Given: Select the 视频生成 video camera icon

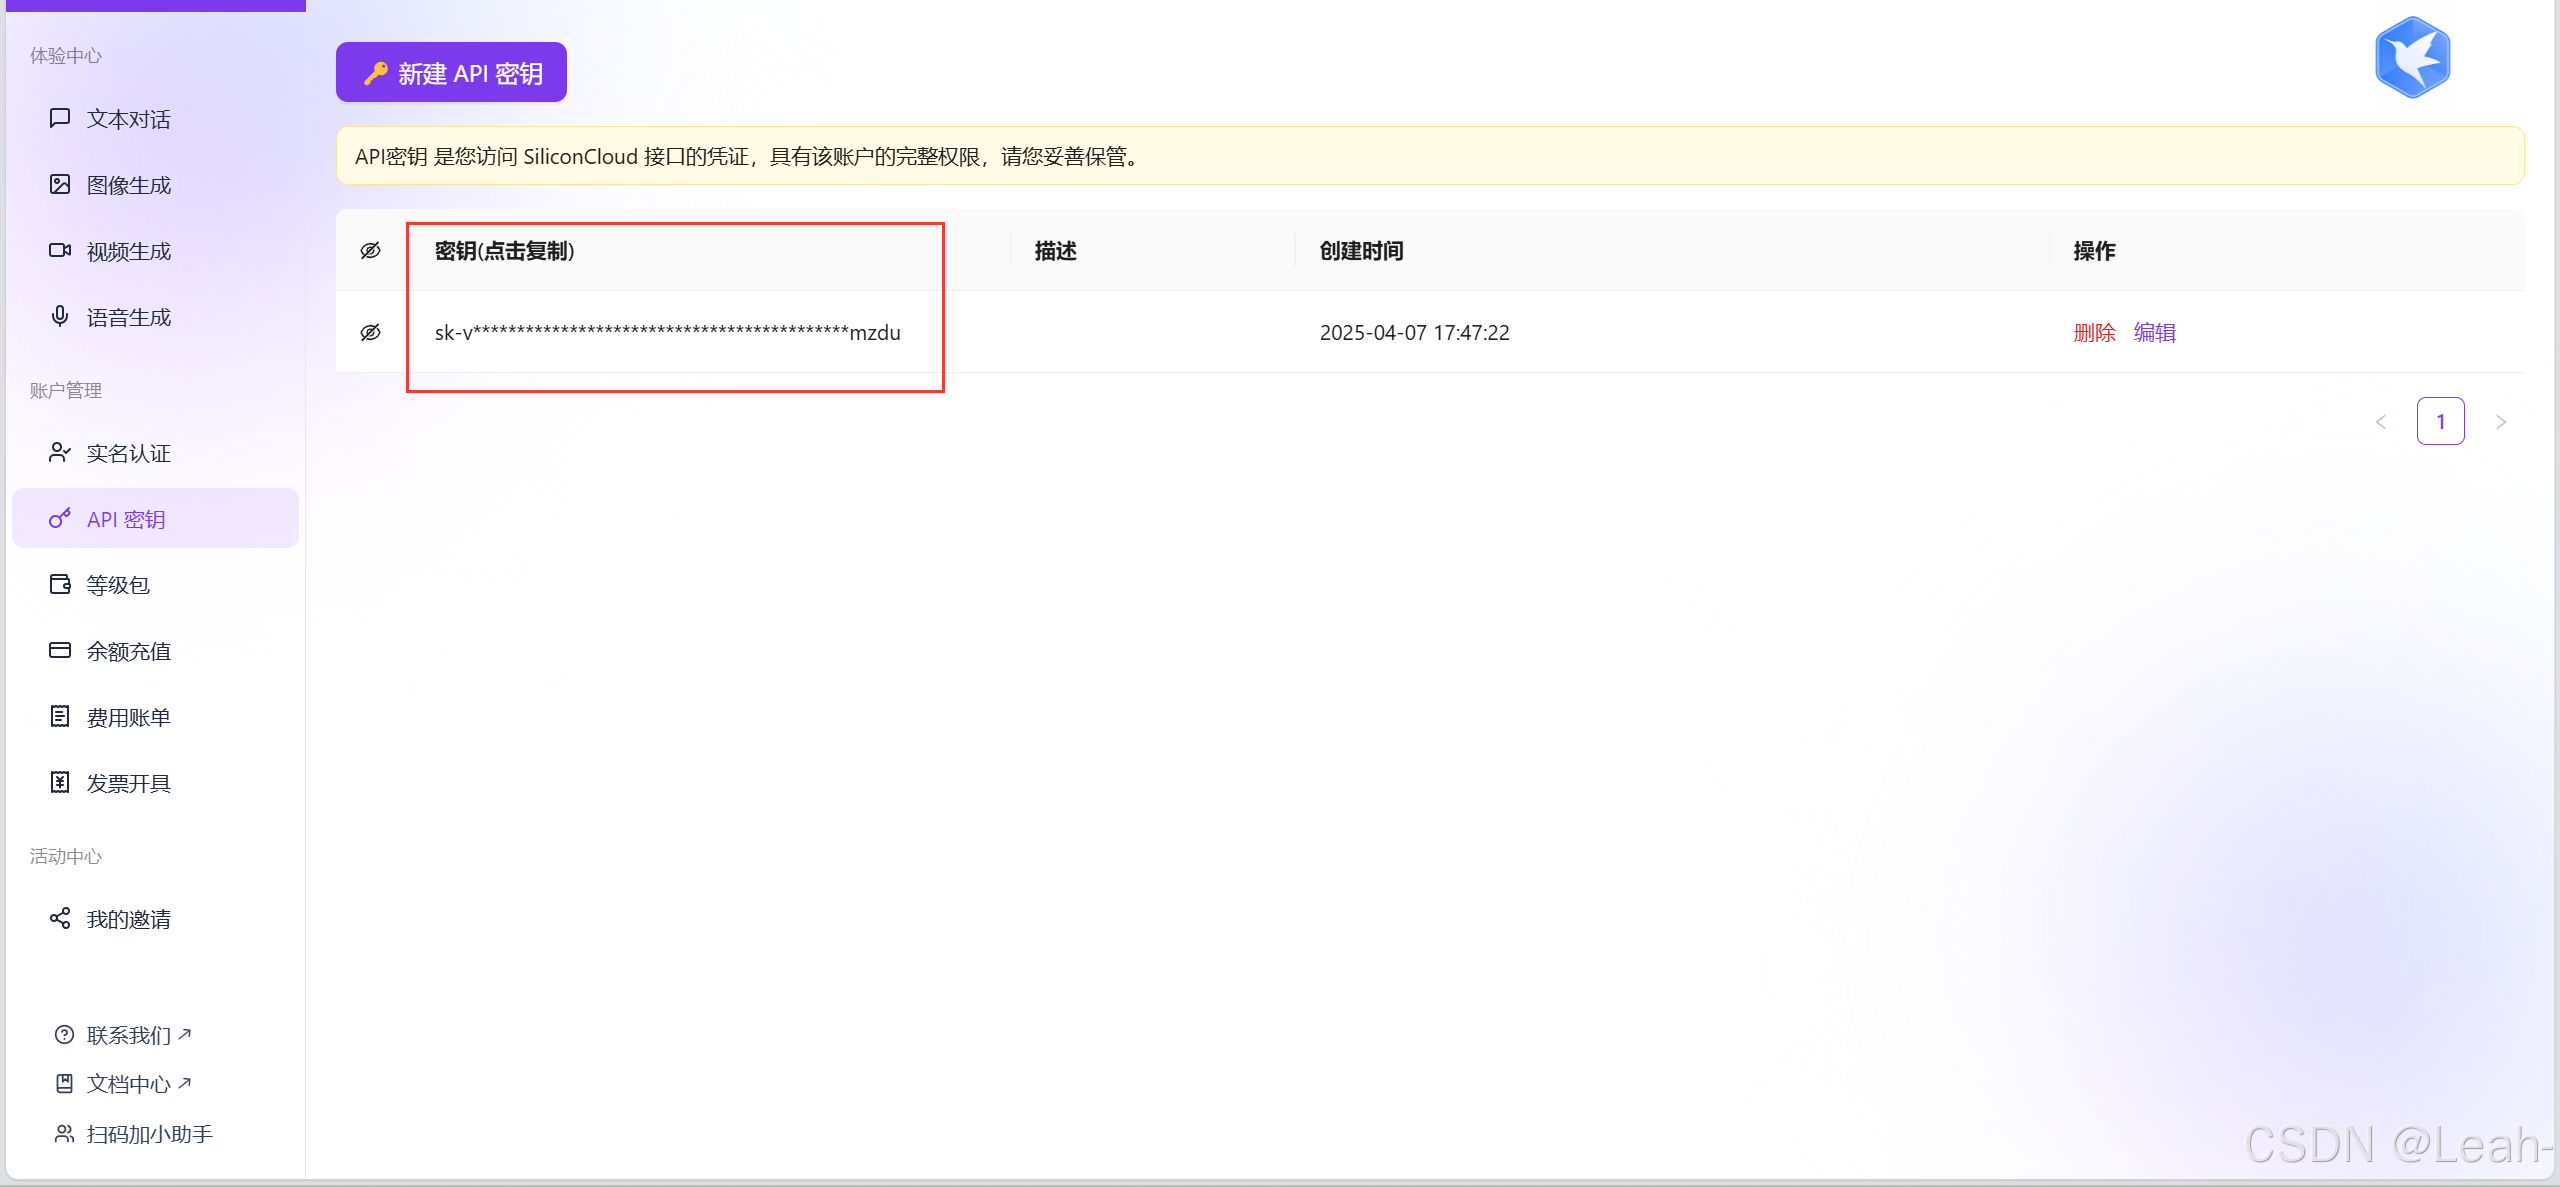Looking at the screenshot, I should 60,250.
